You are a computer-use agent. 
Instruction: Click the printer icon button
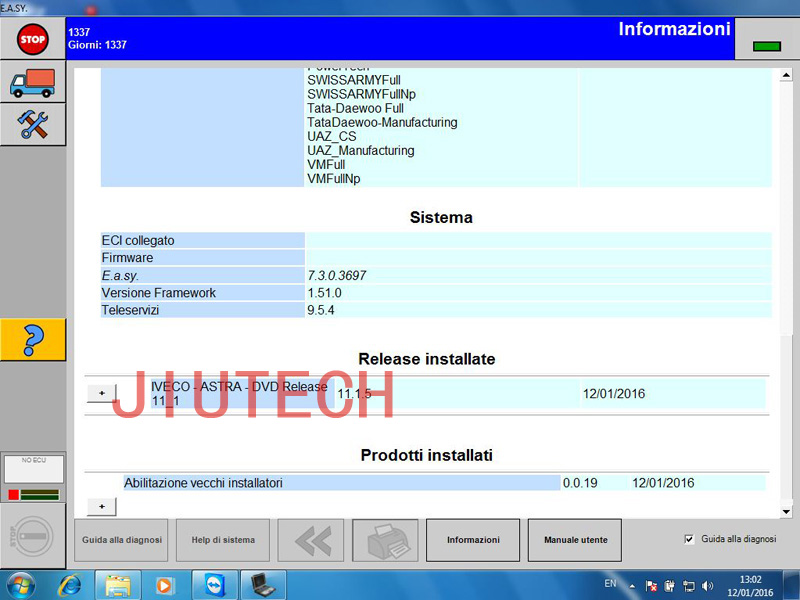385,540
